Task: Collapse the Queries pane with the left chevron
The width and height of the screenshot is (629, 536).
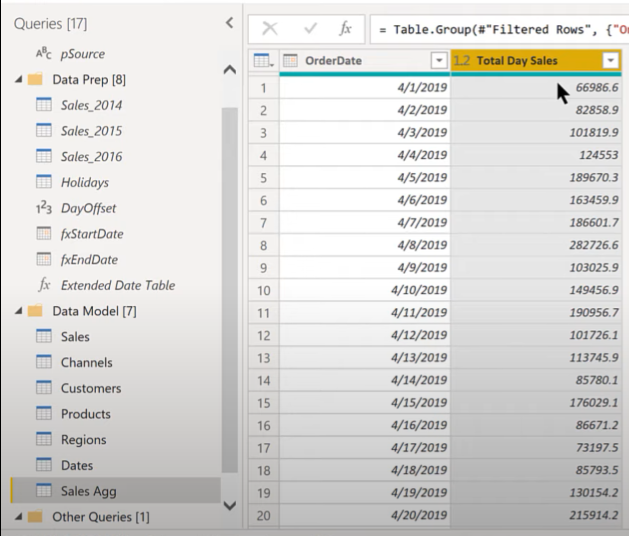Action: pyautogui.click(x=229, y=23)
